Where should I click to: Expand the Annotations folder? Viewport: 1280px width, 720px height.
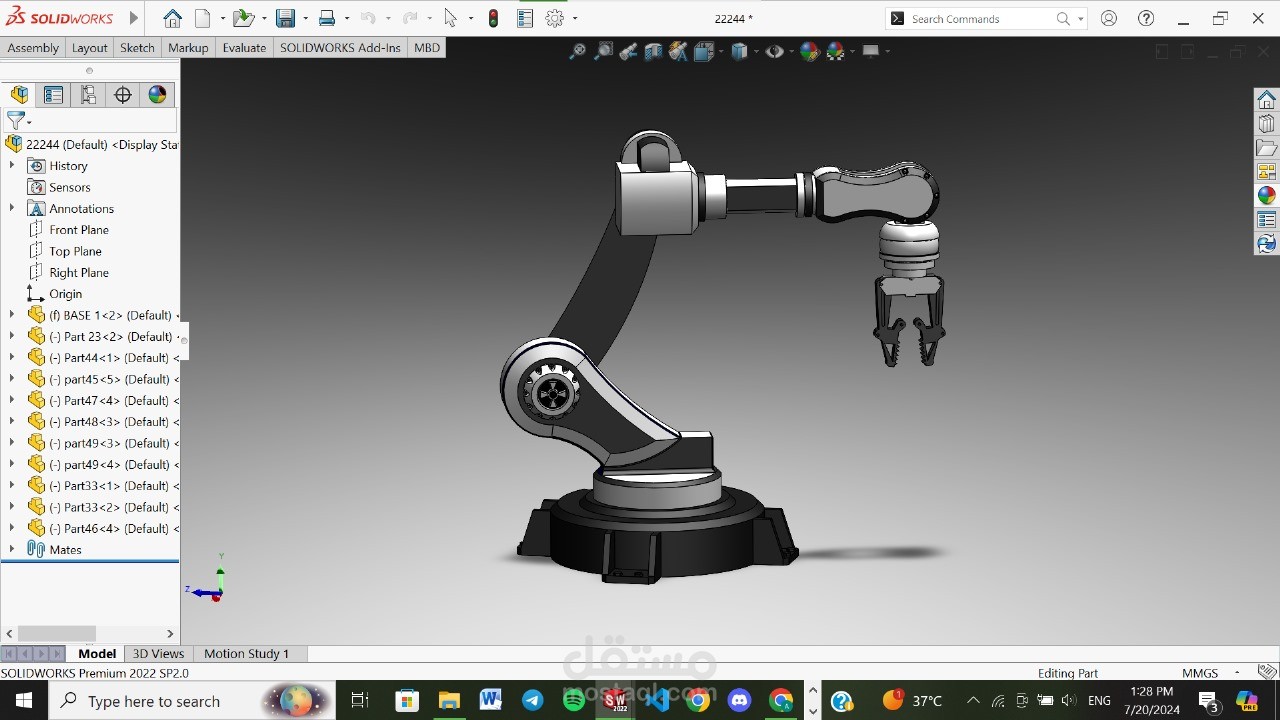pyautogui.click(x=10, y=208)
